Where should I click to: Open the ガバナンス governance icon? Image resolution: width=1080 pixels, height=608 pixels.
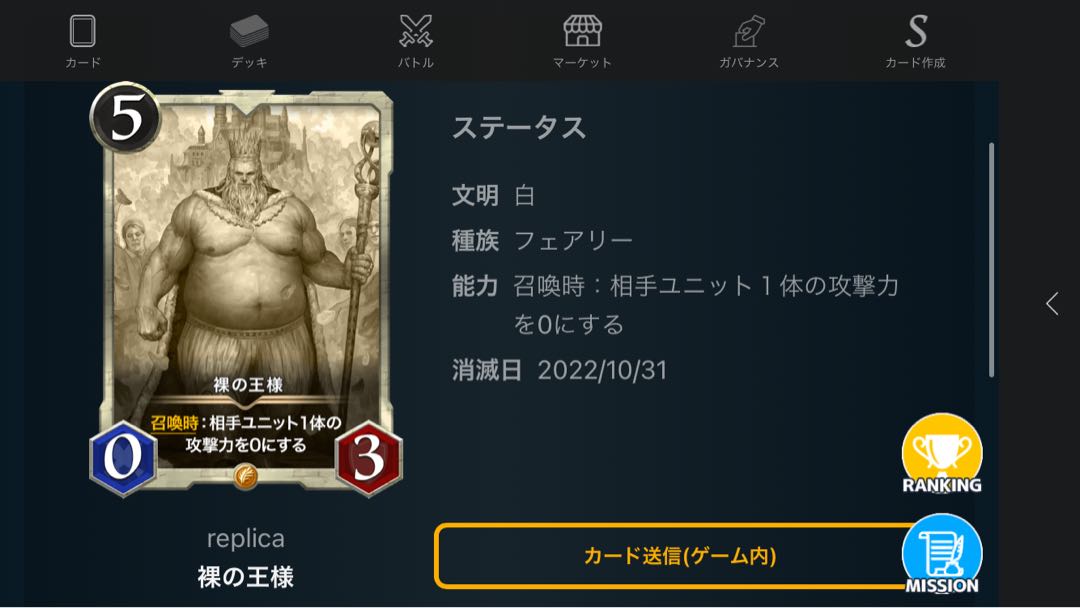(749, 32)
